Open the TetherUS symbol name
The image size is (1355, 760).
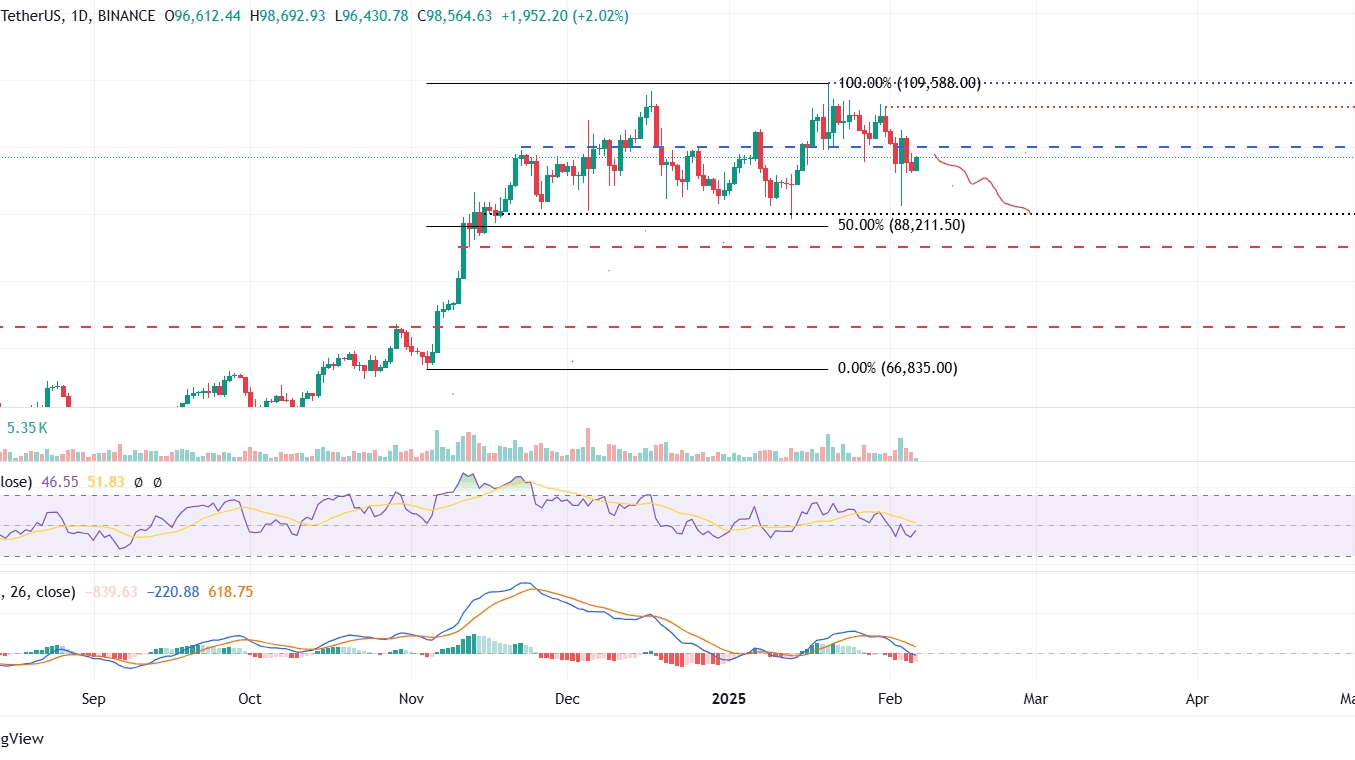click(x=30, y=15)
